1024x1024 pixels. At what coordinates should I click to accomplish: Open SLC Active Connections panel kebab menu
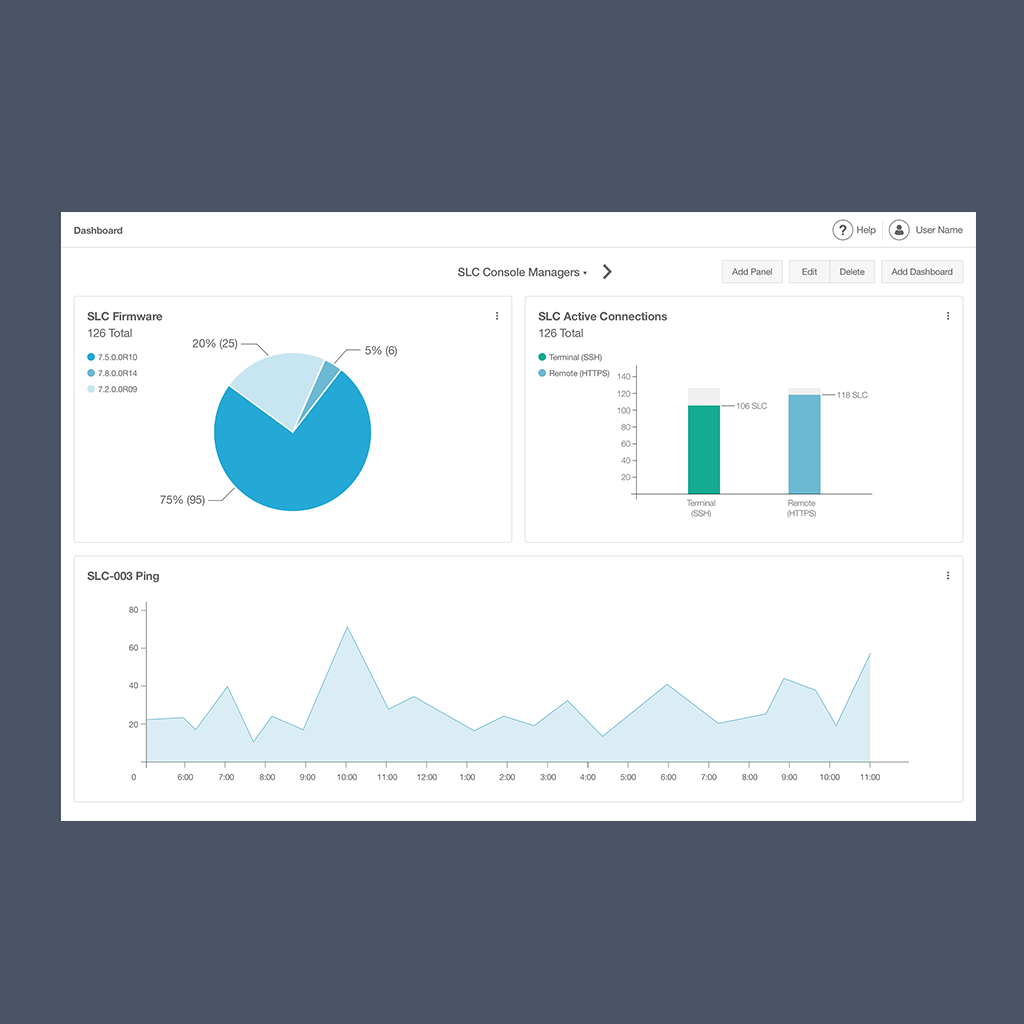point(948,316)
